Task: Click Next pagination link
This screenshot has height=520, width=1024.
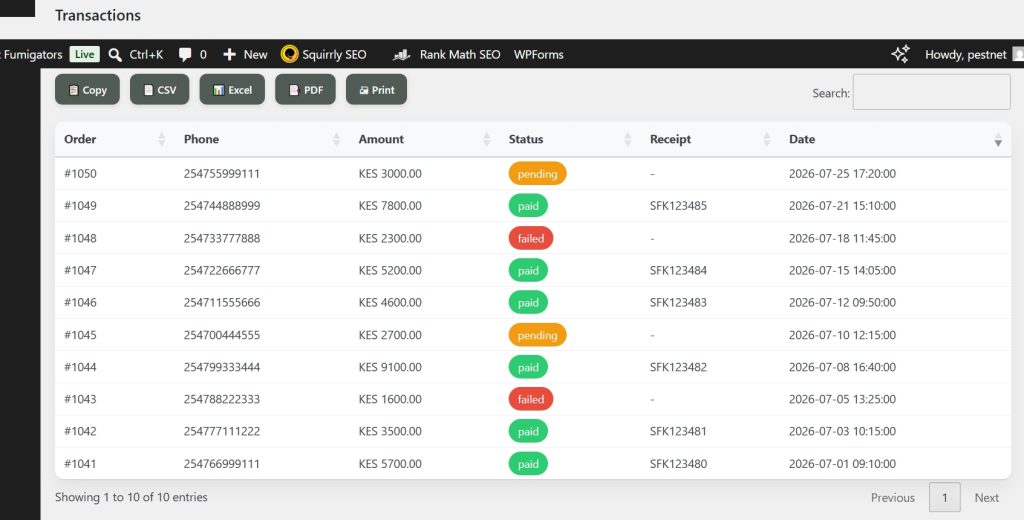Action: (986, 498)
